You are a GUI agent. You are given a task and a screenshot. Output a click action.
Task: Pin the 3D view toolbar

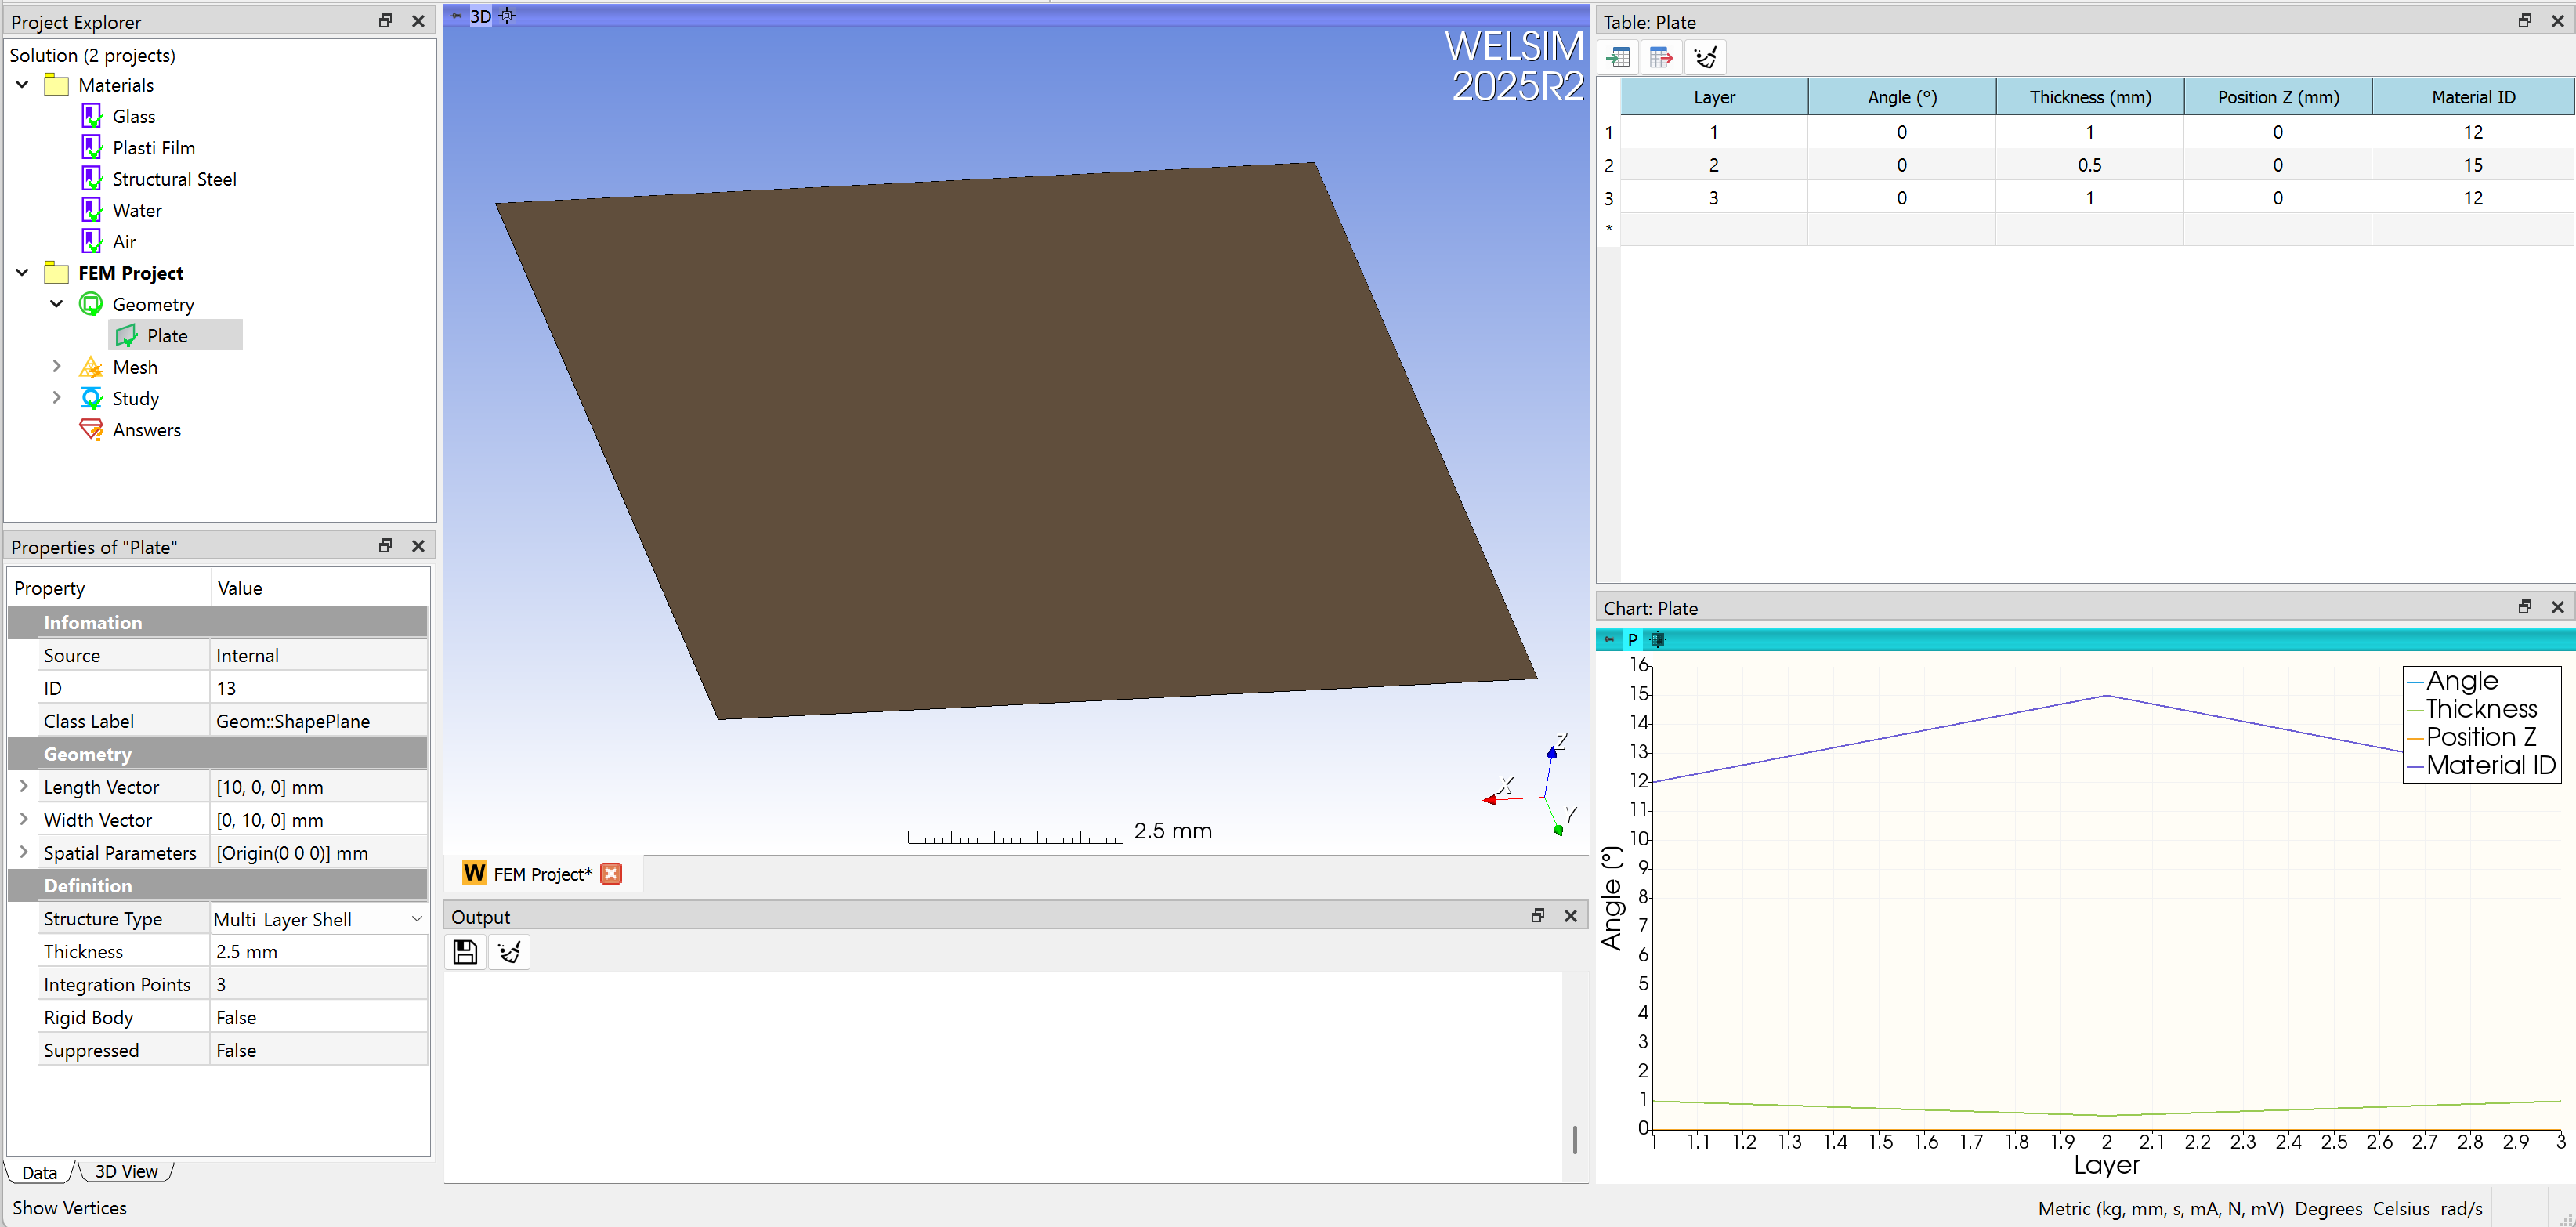click(456, 16)
